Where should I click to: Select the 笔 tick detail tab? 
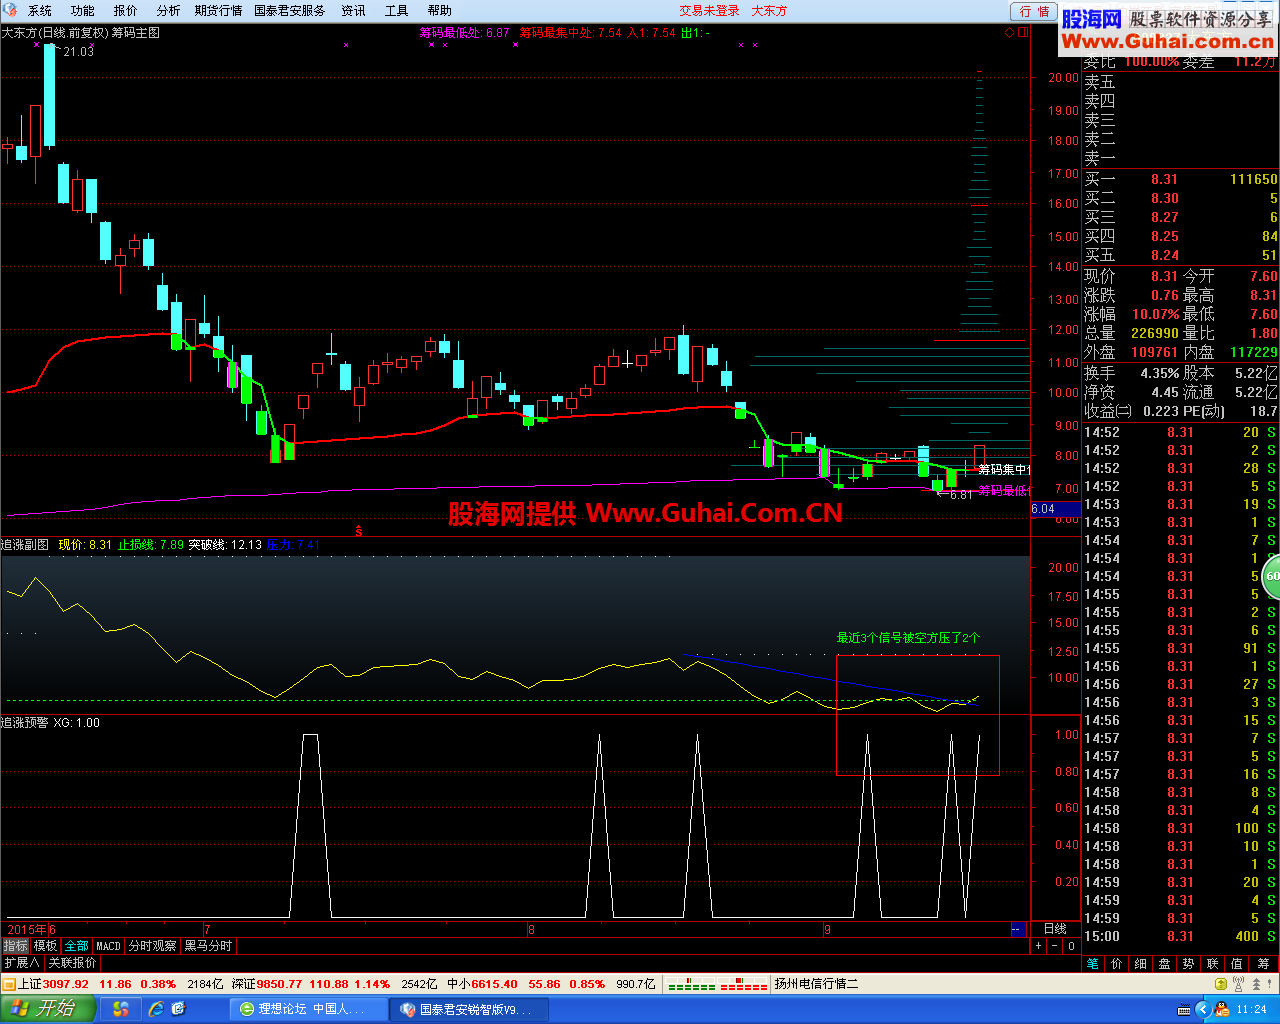click(x=1093, y=964)
